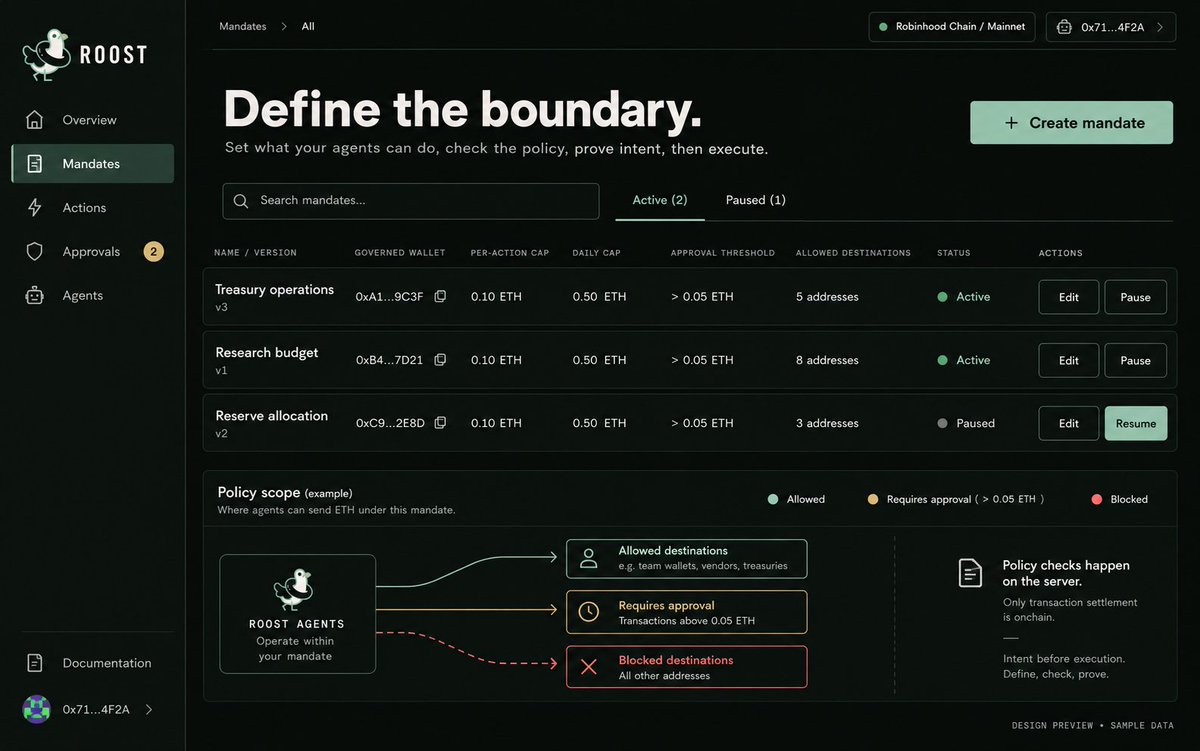Click the Approval Threshold column header

(x=723, y=253)
